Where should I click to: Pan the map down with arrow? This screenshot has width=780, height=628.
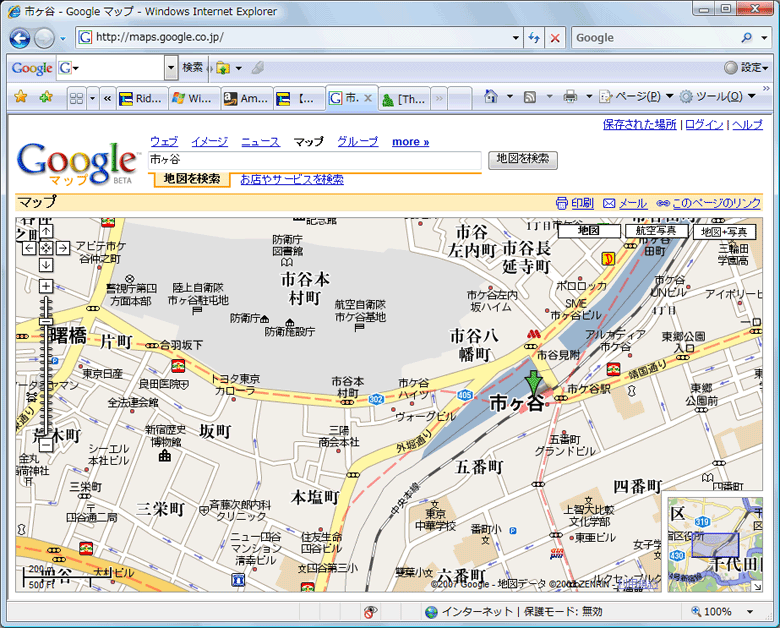click(46, 264)
